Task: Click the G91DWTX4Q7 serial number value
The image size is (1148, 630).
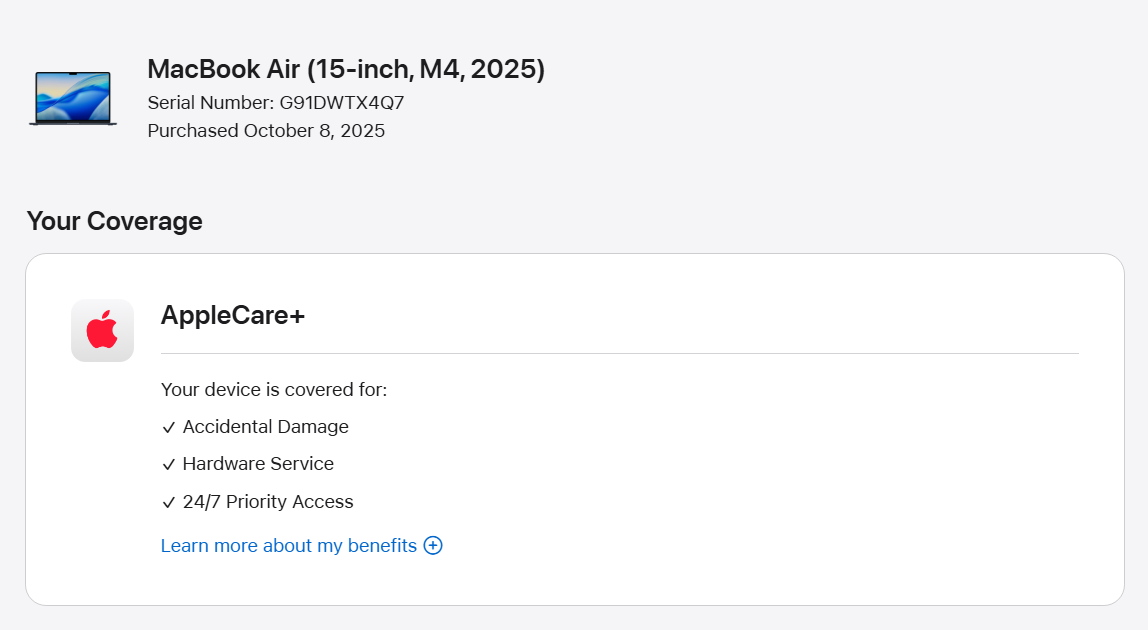Action: 342,103
